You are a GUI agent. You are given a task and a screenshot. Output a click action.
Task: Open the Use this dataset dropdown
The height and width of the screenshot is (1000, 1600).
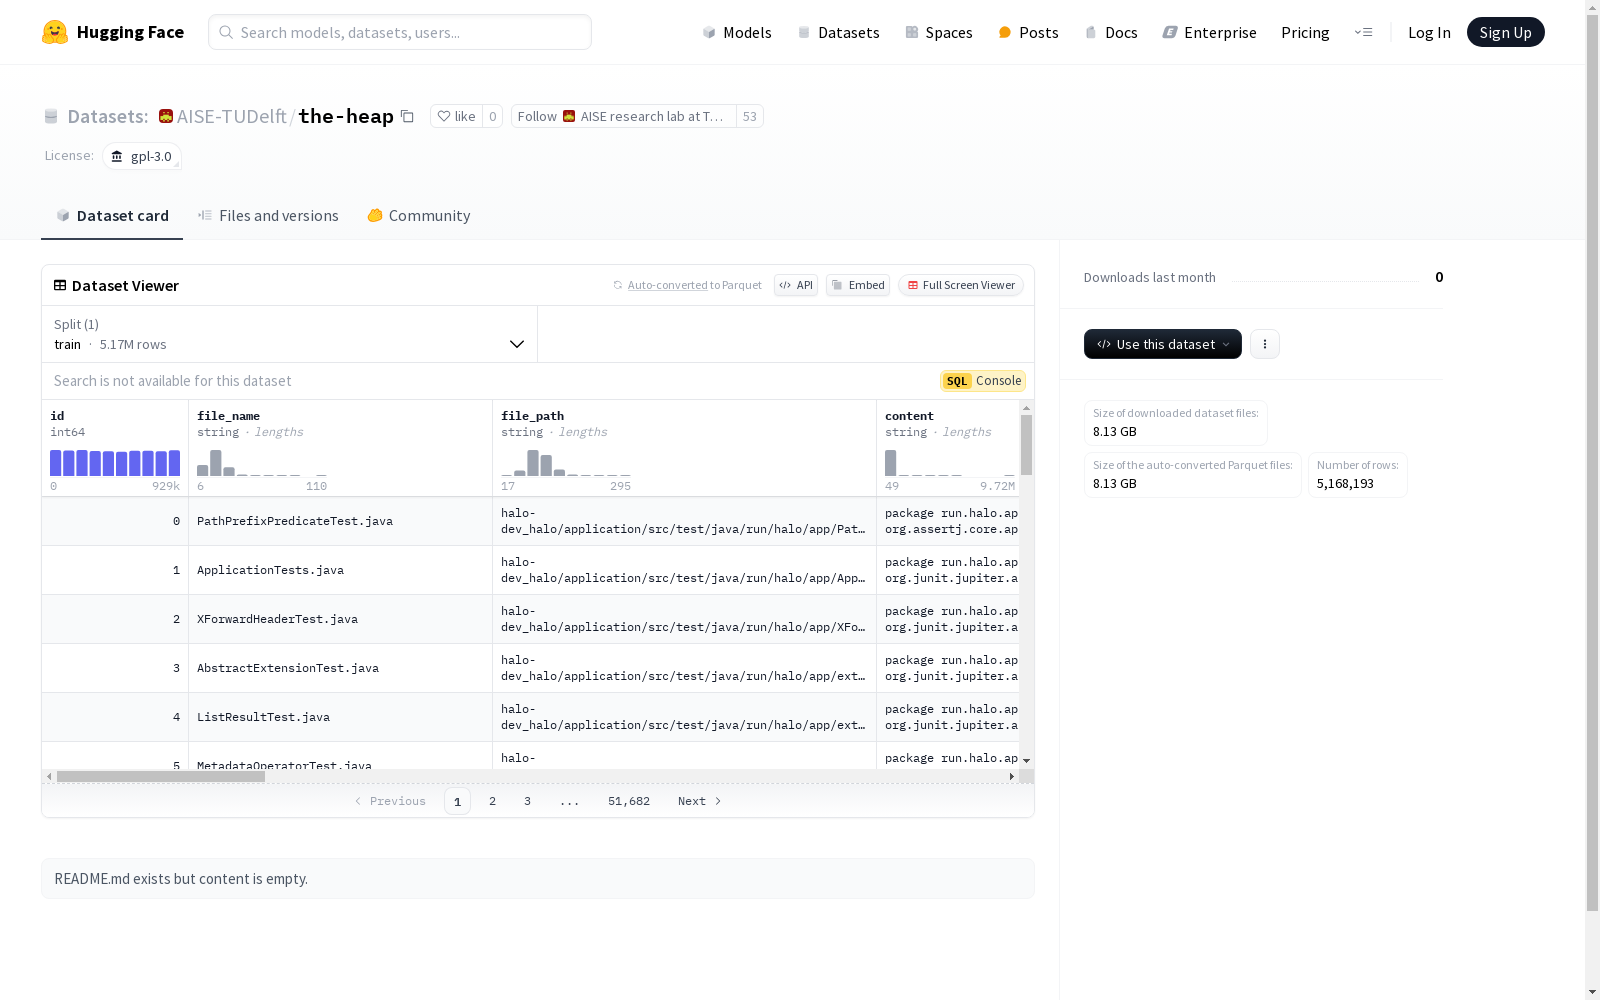[1163, 344]
